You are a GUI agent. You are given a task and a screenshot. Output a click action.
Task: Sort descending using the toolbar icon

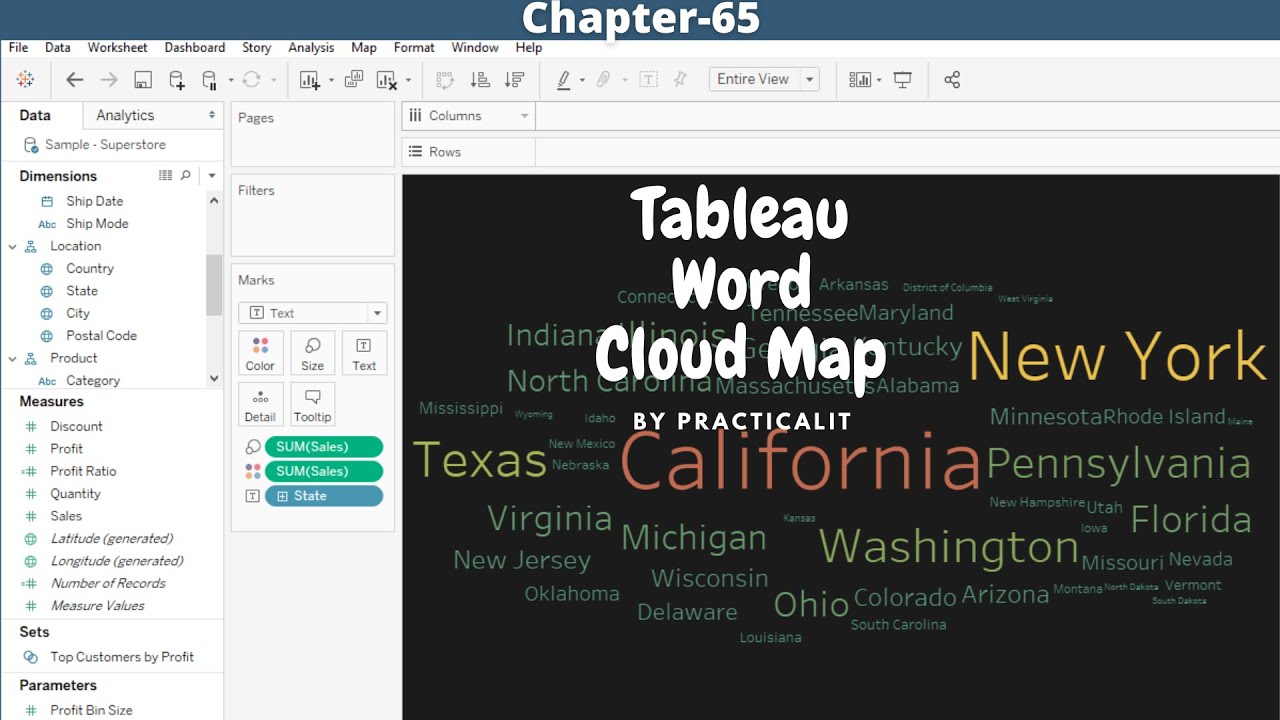[514, 80]
